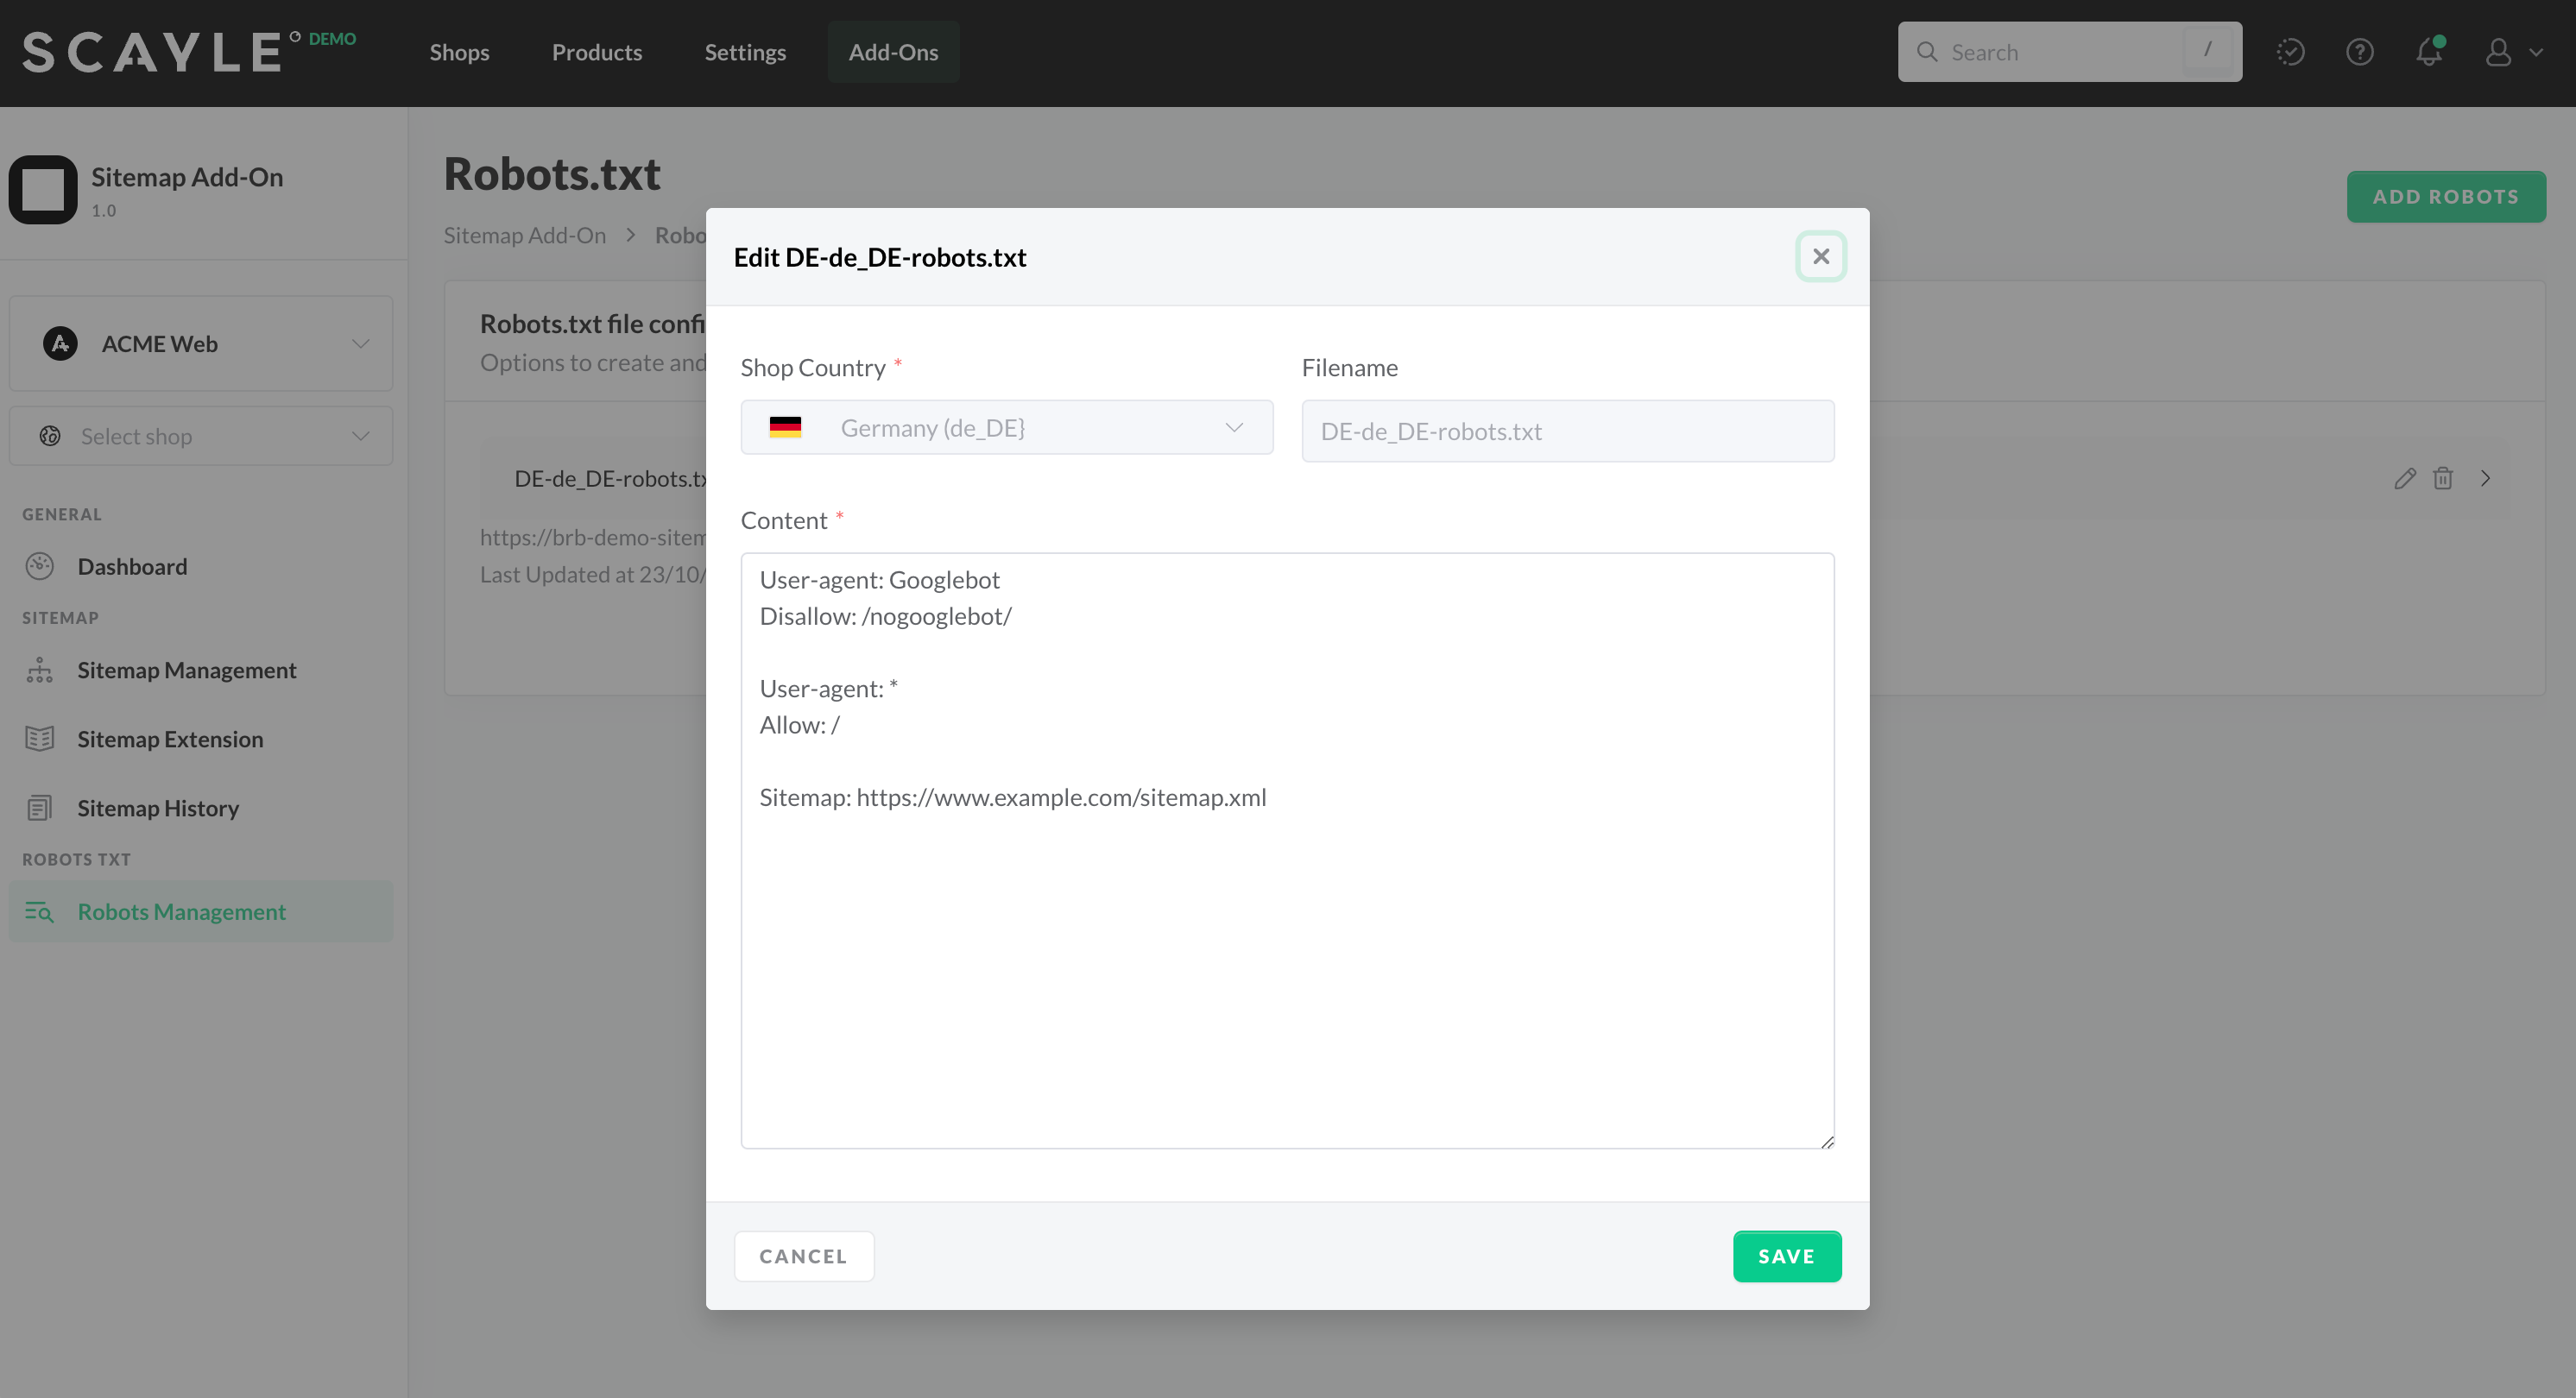
Task: Open the Select shop dropdown
Action: click(x=201, y=437)
